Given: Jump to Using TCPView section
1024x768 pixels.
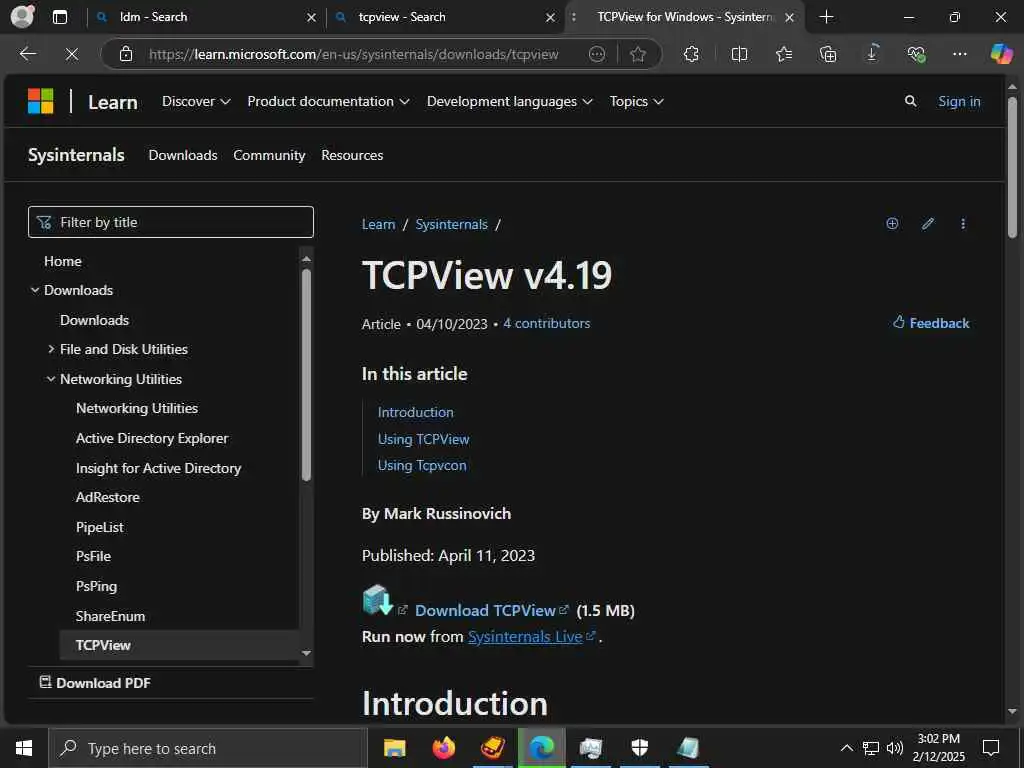Looking at the screenshot, I should [x=424, y=439].
